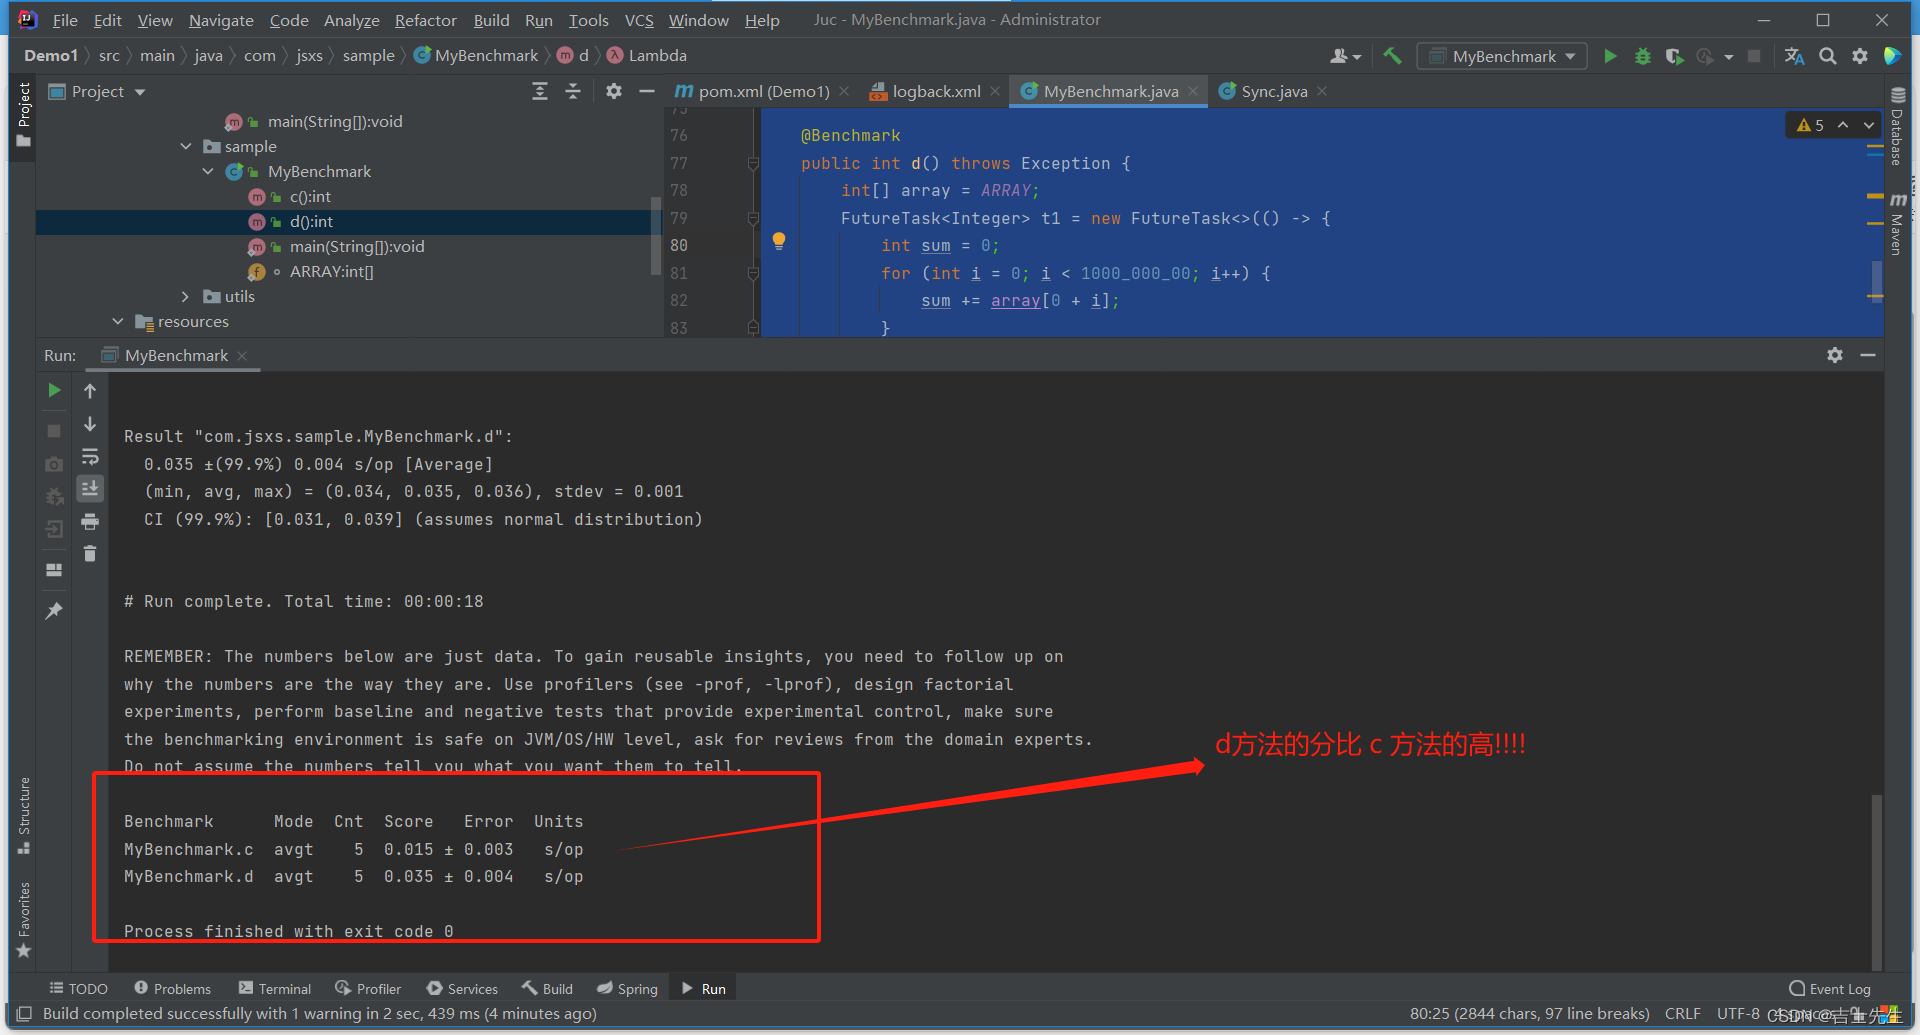Click the warnings count indicator in editor

(1810, 125)
